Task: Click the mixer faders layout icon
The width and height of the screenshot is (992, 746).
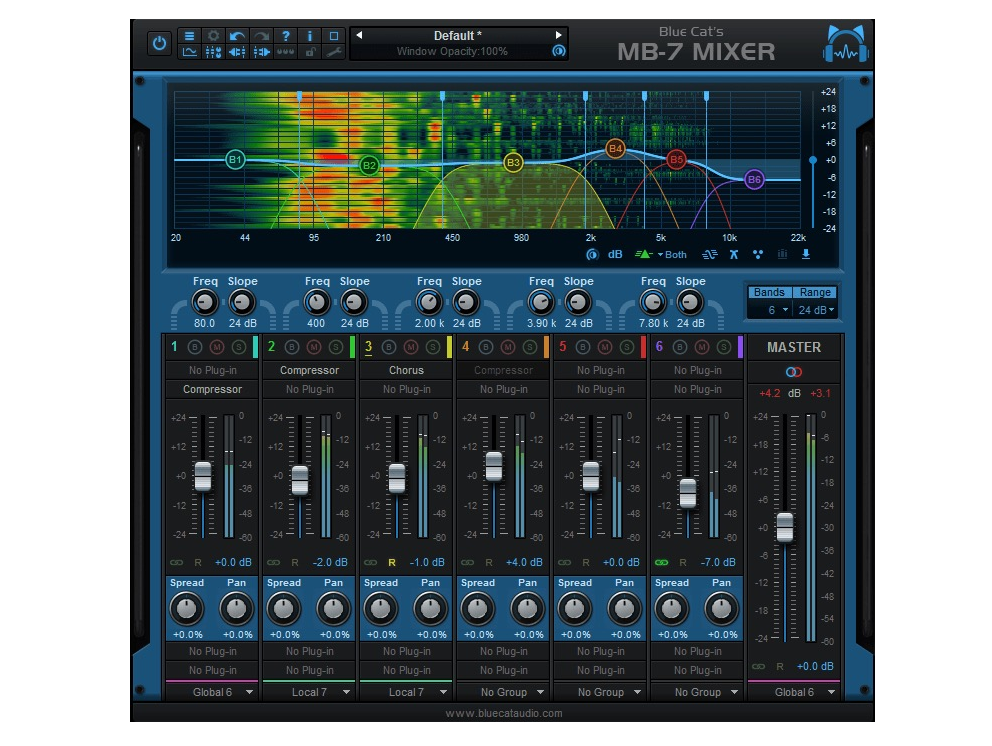Action: click(x=213, y=53)
